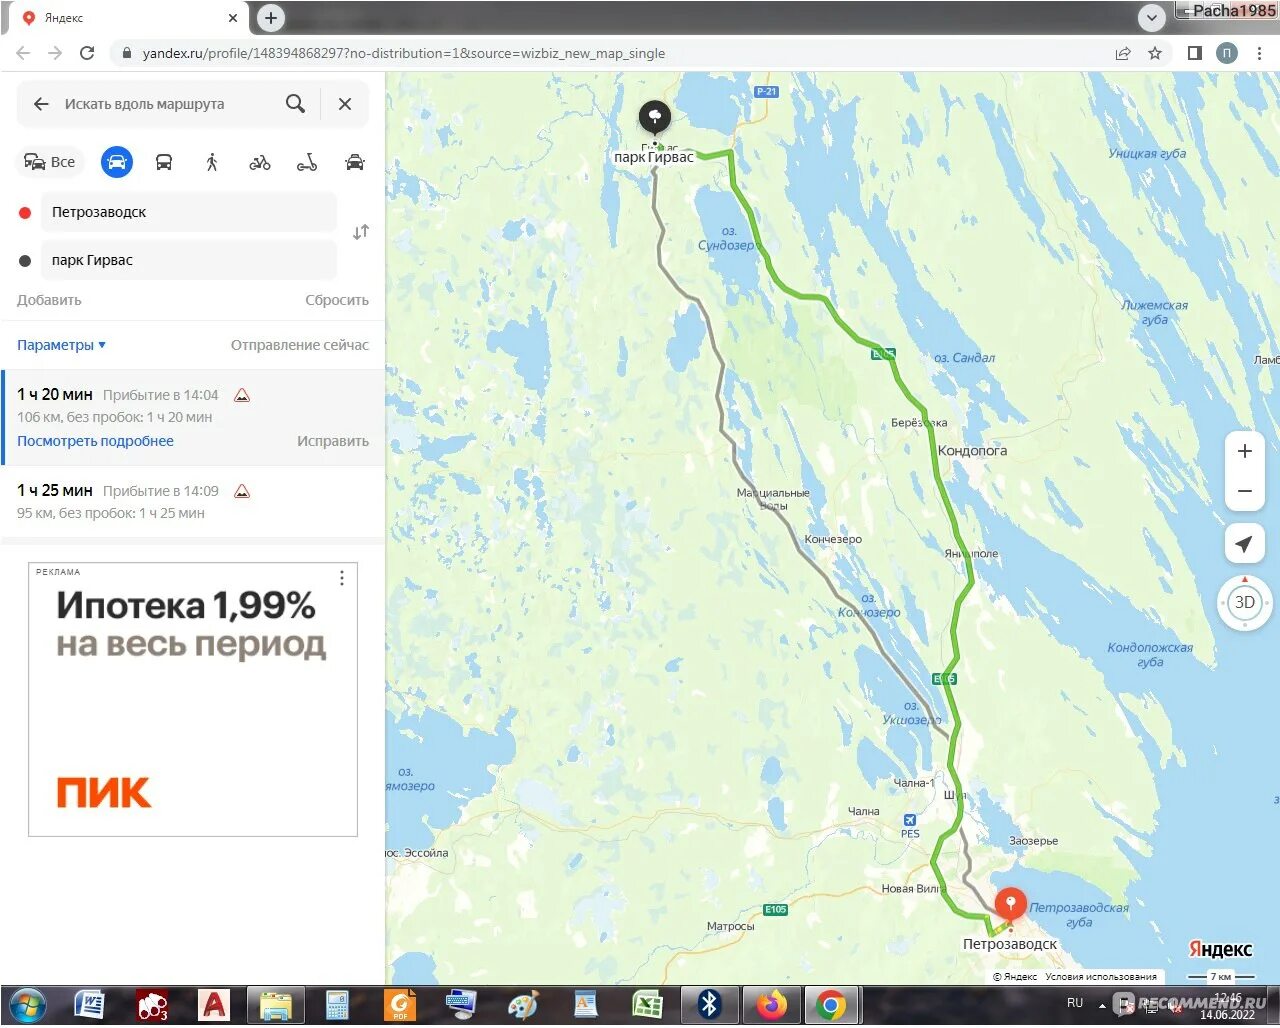Image resolution: width=1280 pixels, height=1028 pixels.
Task: Click the парк Гирвас destination pin
Action: 655,119
